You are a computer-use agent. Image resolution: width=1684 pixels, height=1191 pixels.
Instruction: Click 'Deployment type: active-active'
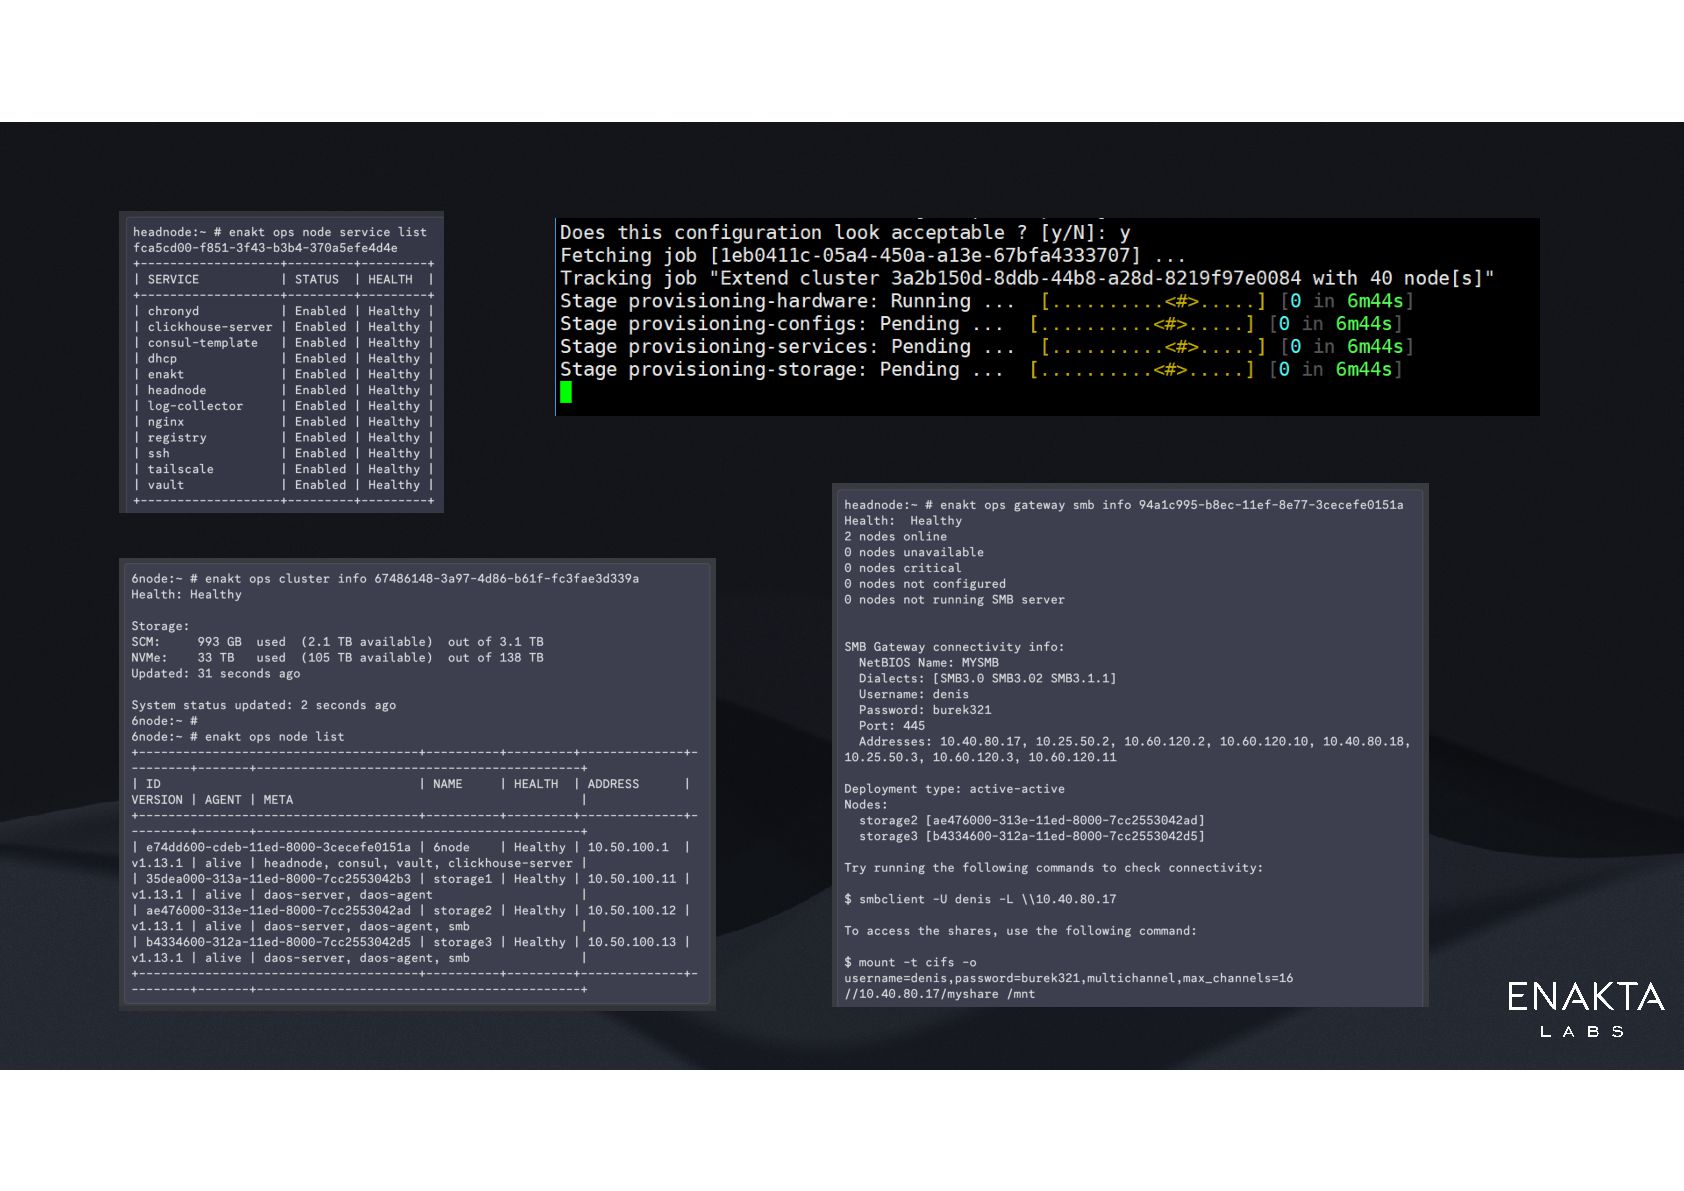coord(954,789)
